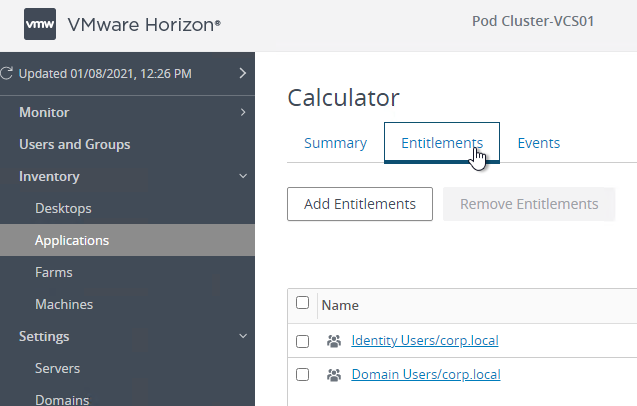Refresh the dashboard via the update icon

click(6, 74)
